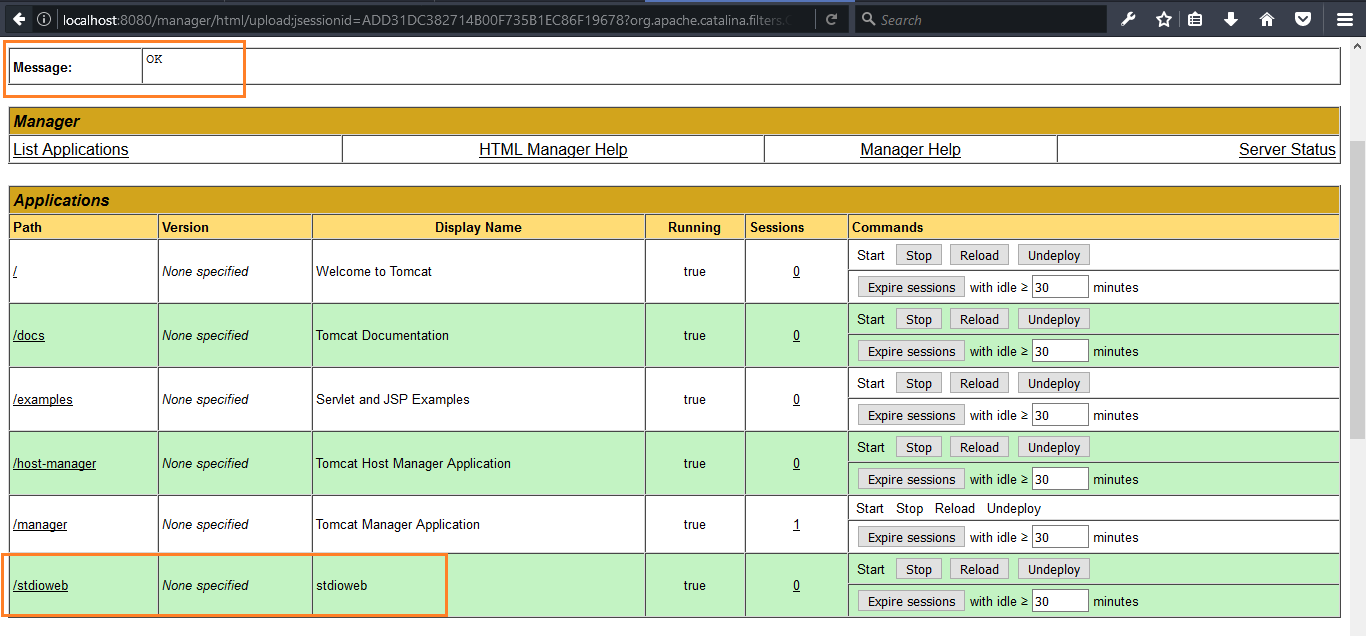Image resolution: width=1366 pixels, height=636 pixels.
Task: Click idle minutes field for root app
Action: point(1060,287)
